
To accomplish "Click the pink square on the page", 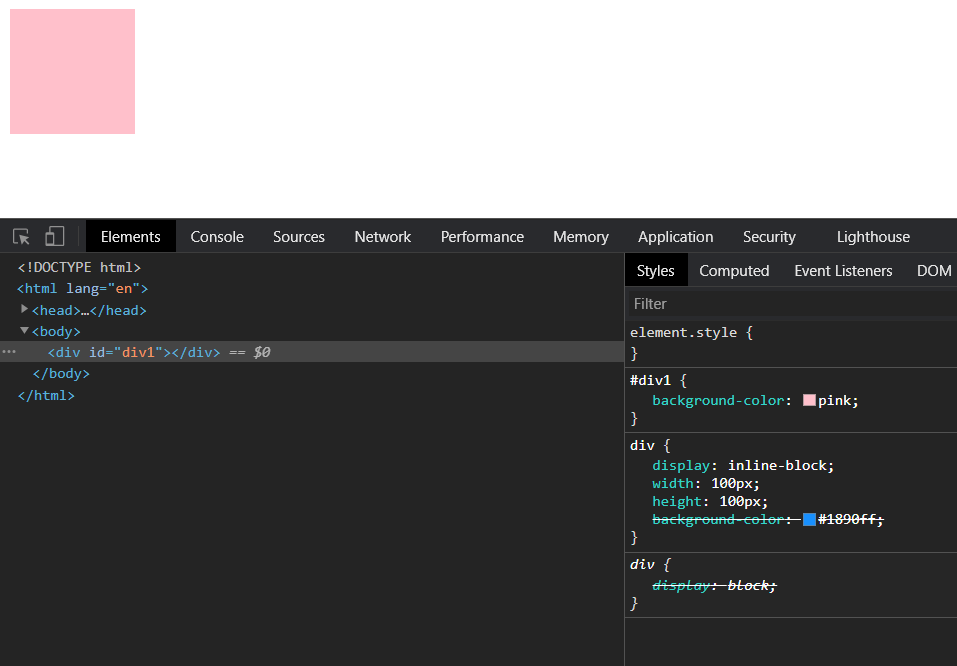I will point(72,71).
